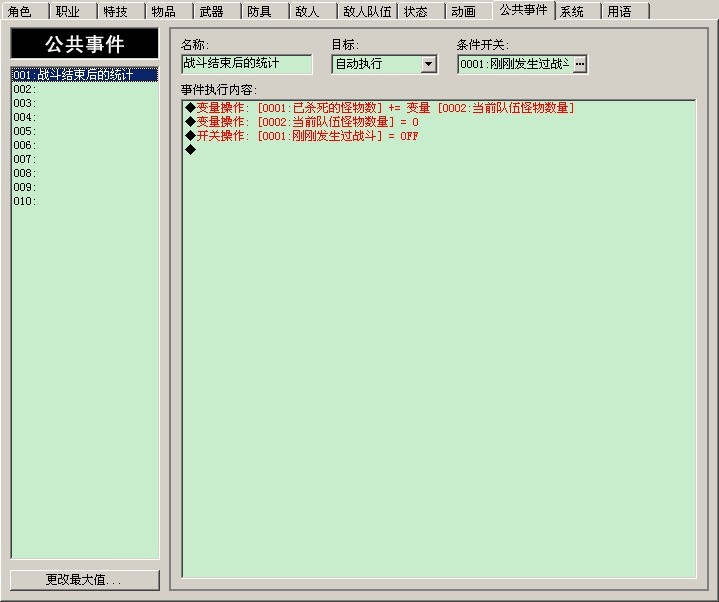Select empty common event 007

[x=85, y=159]
